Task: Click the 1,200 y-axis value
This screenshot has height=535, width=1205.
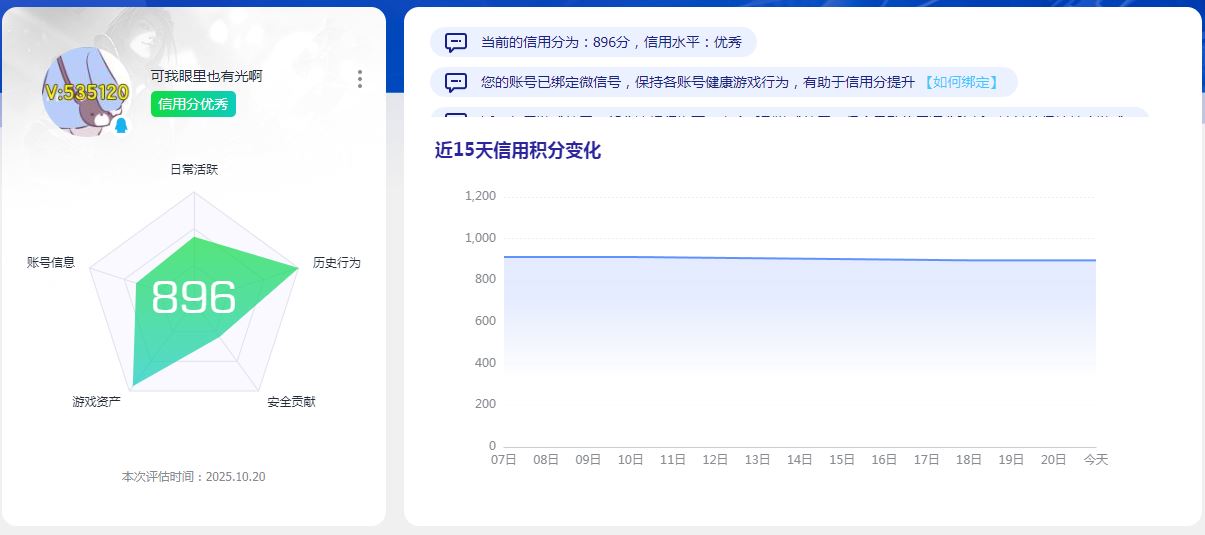Action: (x=480, y=196)
